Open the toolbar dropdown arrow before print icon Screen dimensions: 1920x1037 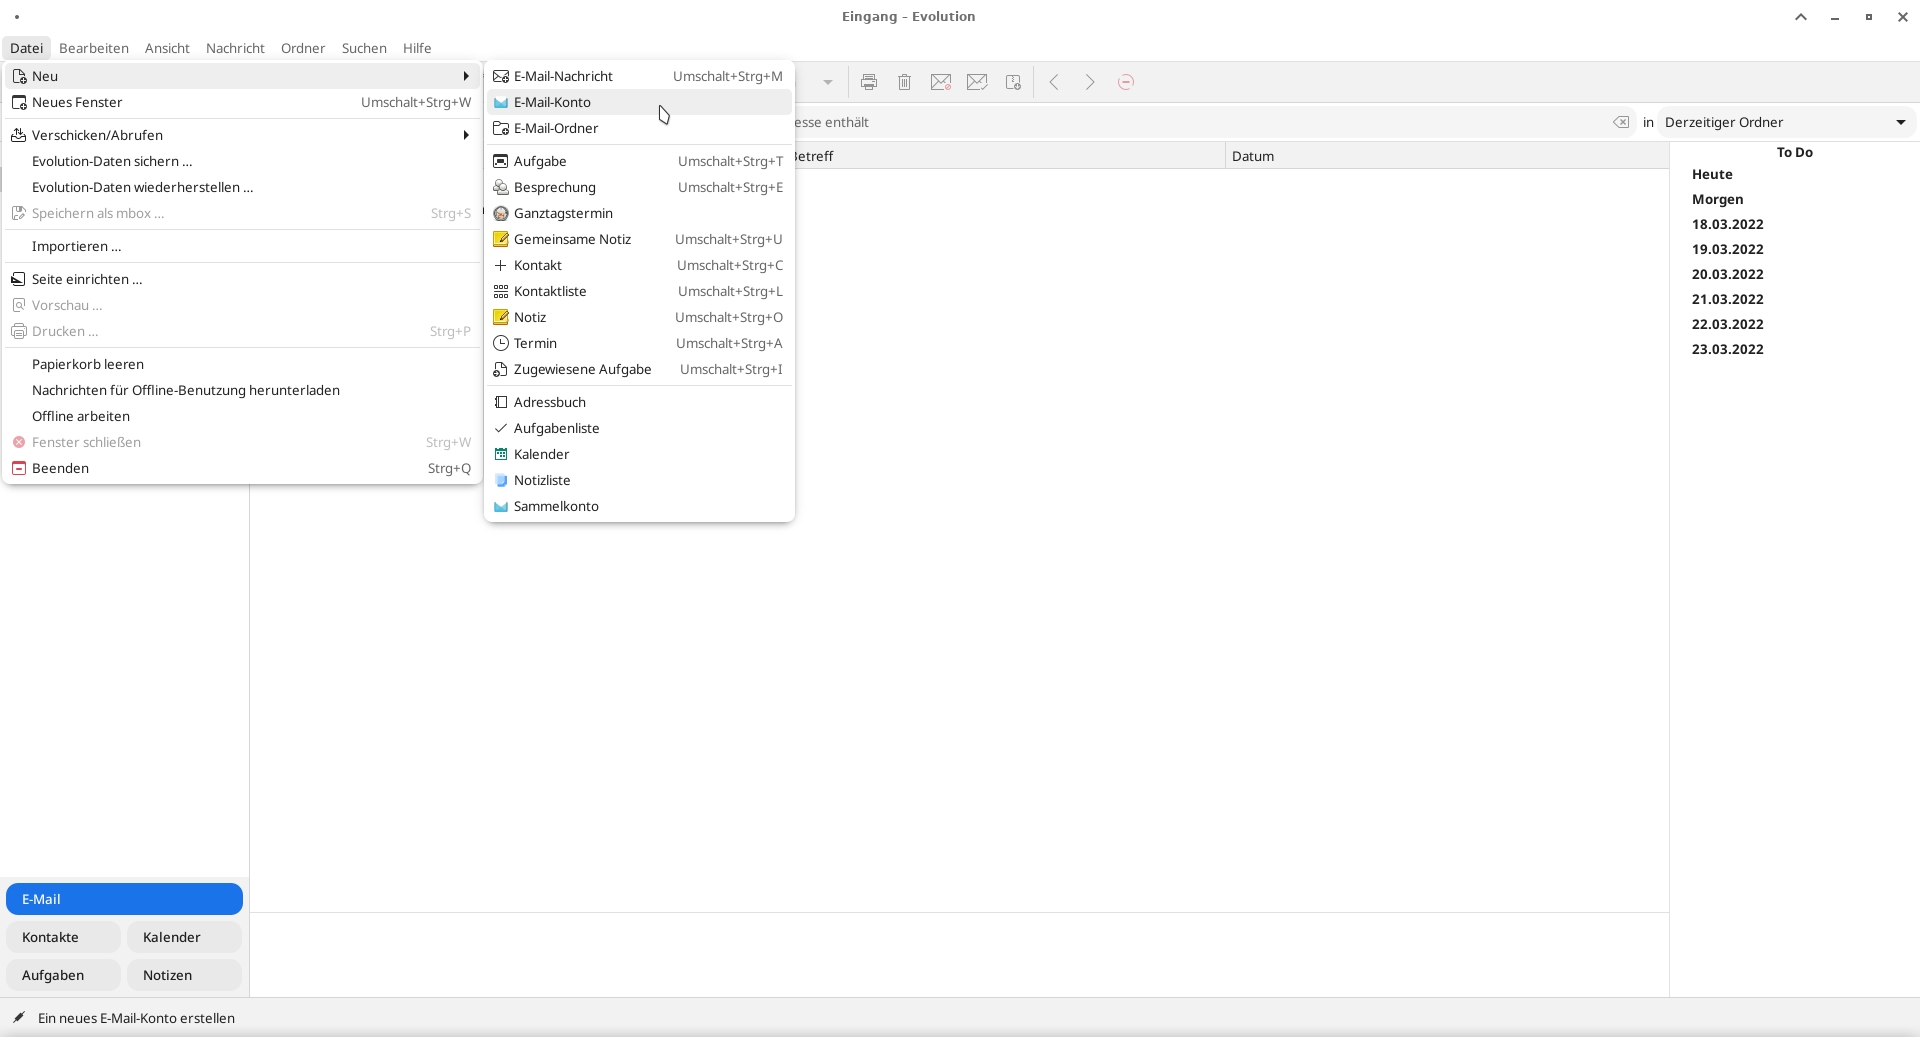click(x=828, y=82)
